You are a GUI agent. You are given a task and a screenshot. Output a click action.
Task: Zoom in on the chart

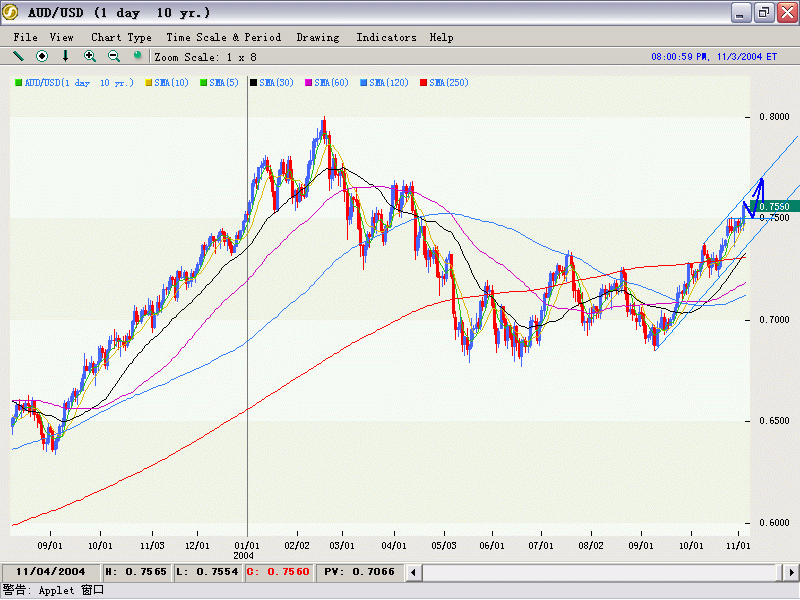[x=90, y=56]
